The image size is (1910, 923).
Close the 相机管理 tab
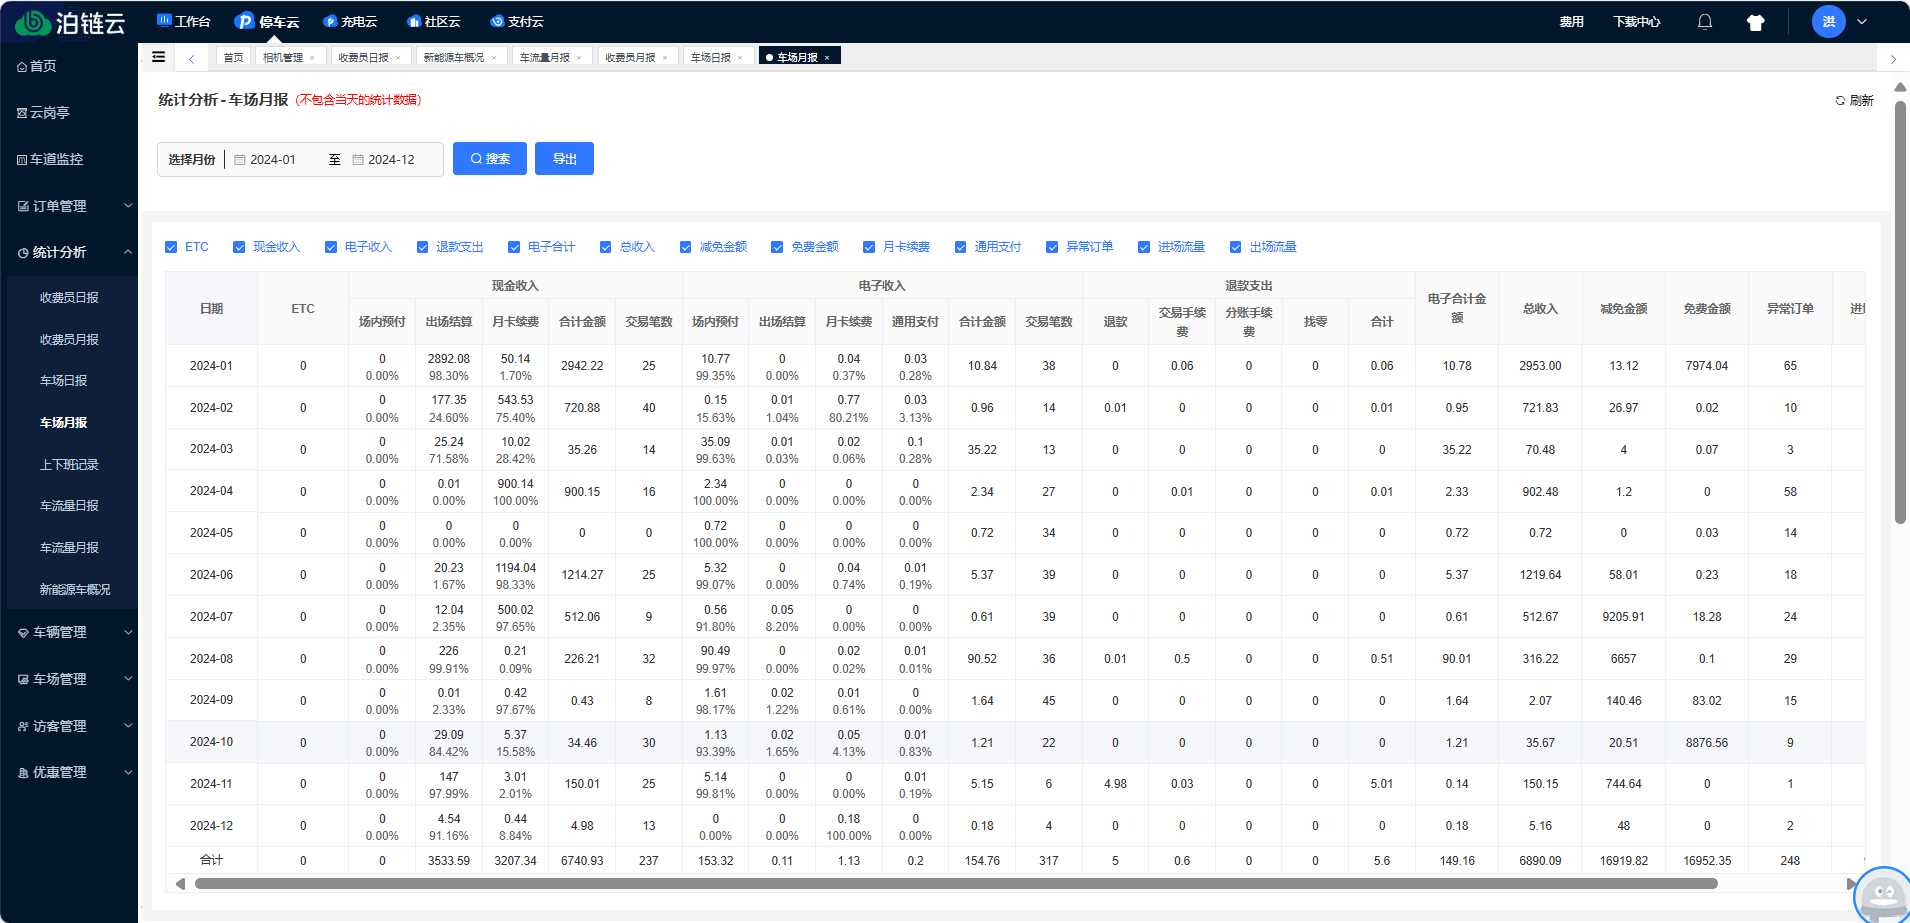coord(312,58)
